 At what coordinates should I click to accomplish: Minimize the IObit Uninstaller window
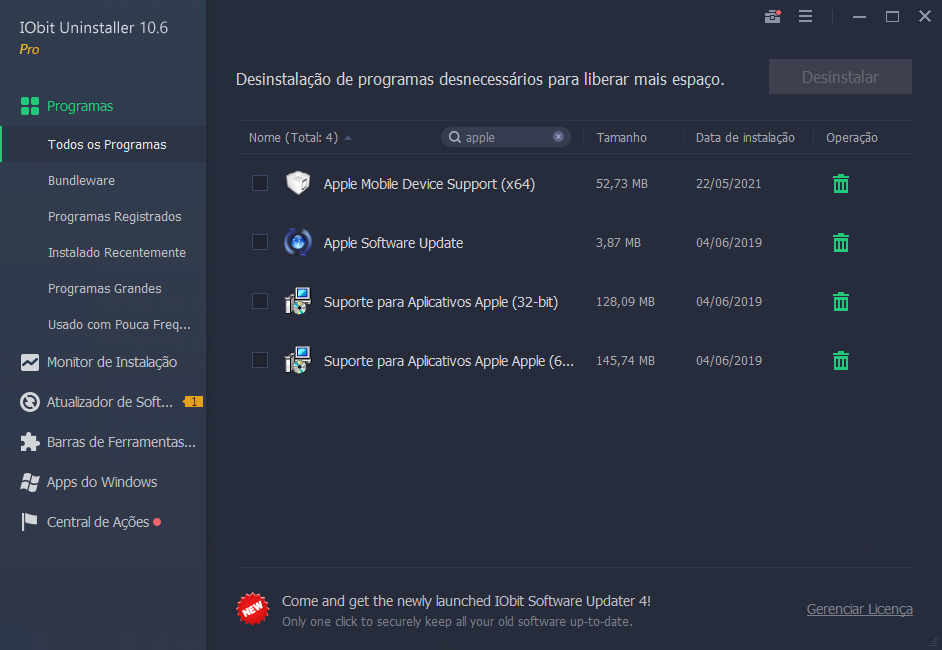point(860,16)
